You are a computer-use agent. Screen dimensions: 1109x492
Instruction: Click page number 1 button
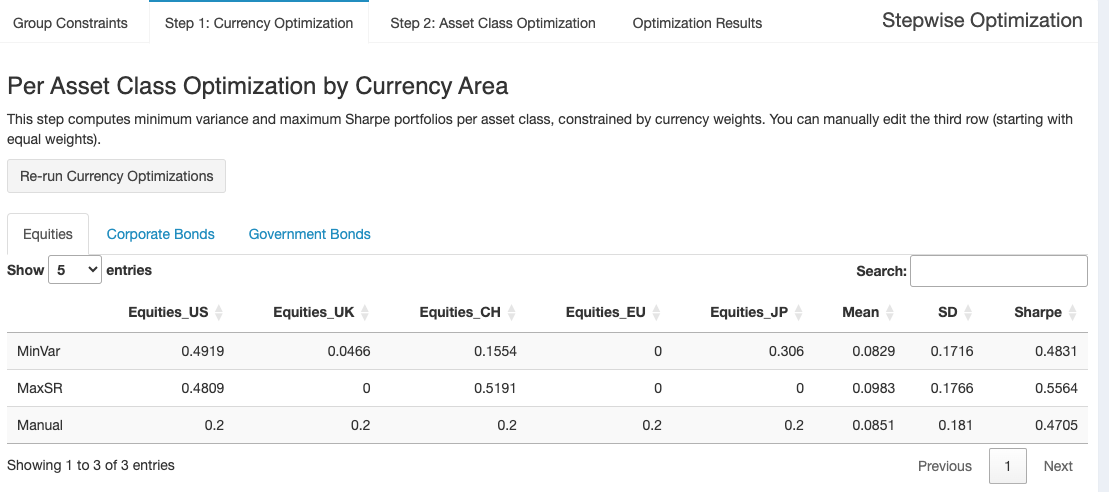point(1008,466)
